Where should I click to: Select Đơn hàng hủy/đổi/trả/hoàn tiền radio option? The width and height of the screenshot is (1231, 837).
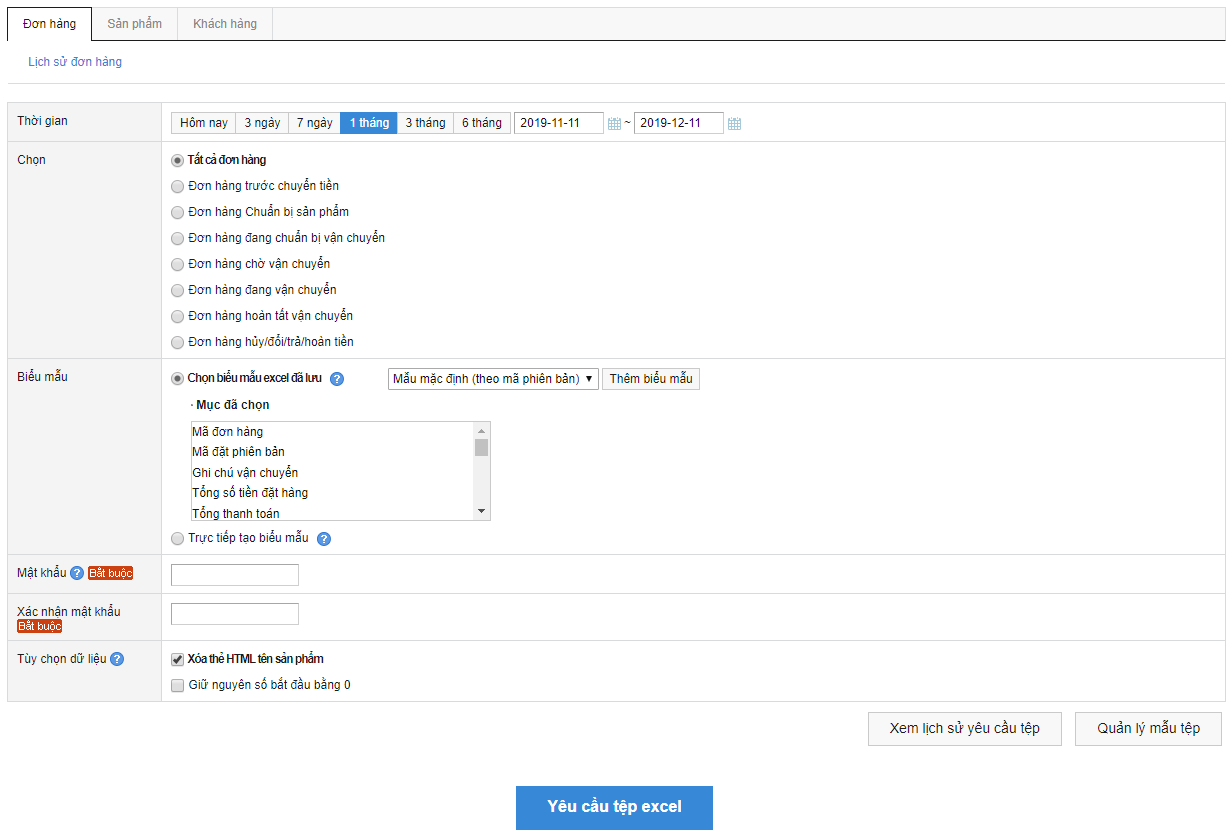pos(178,342)
